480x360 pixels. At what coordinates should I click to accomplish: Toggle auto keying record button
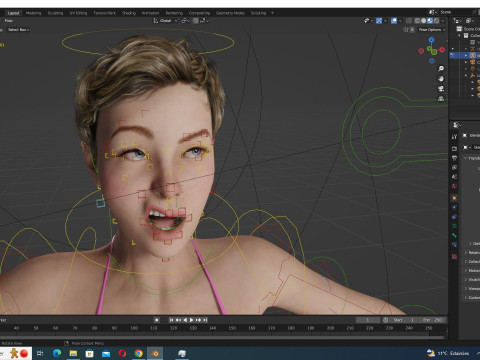click(x=156, y=320)
